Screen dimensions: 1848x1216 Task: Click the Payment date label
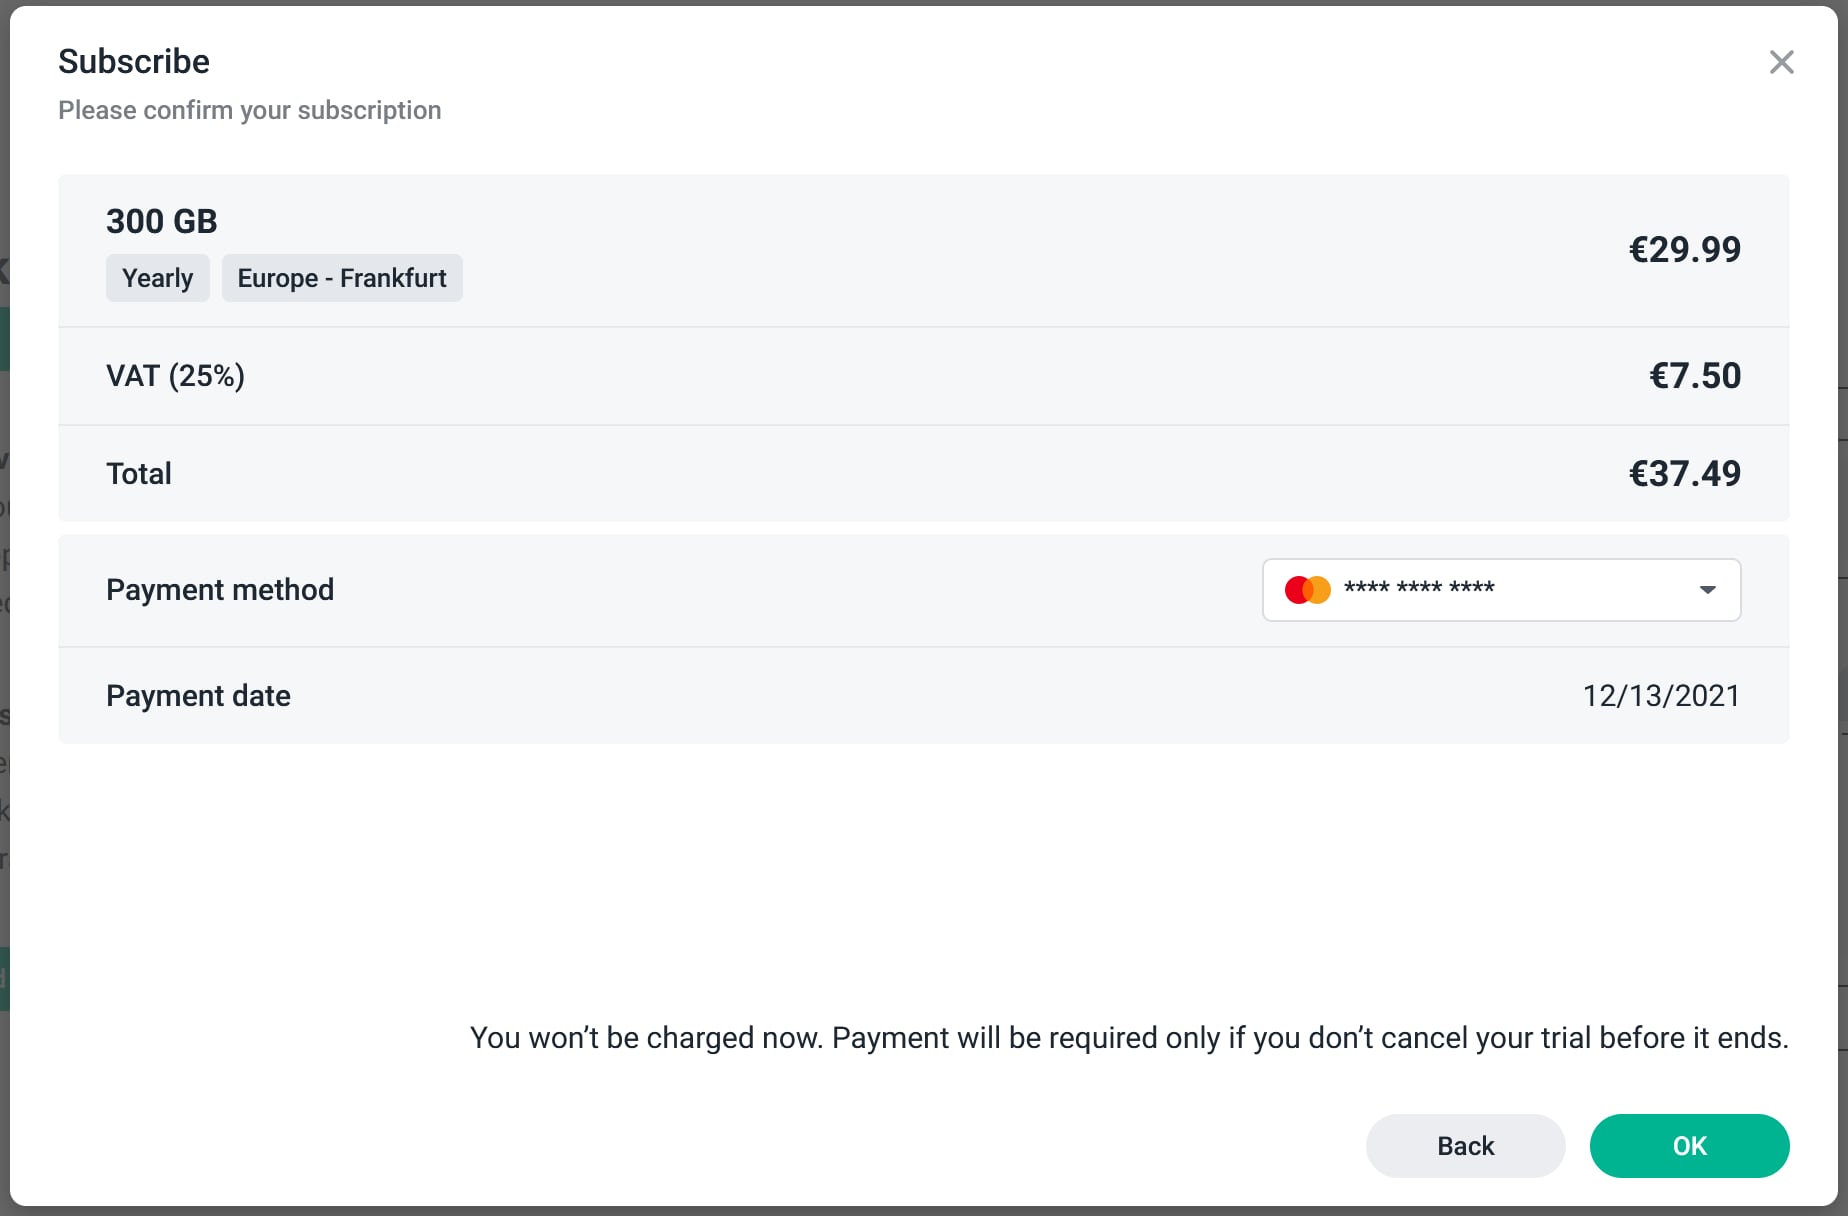[198, 696]
